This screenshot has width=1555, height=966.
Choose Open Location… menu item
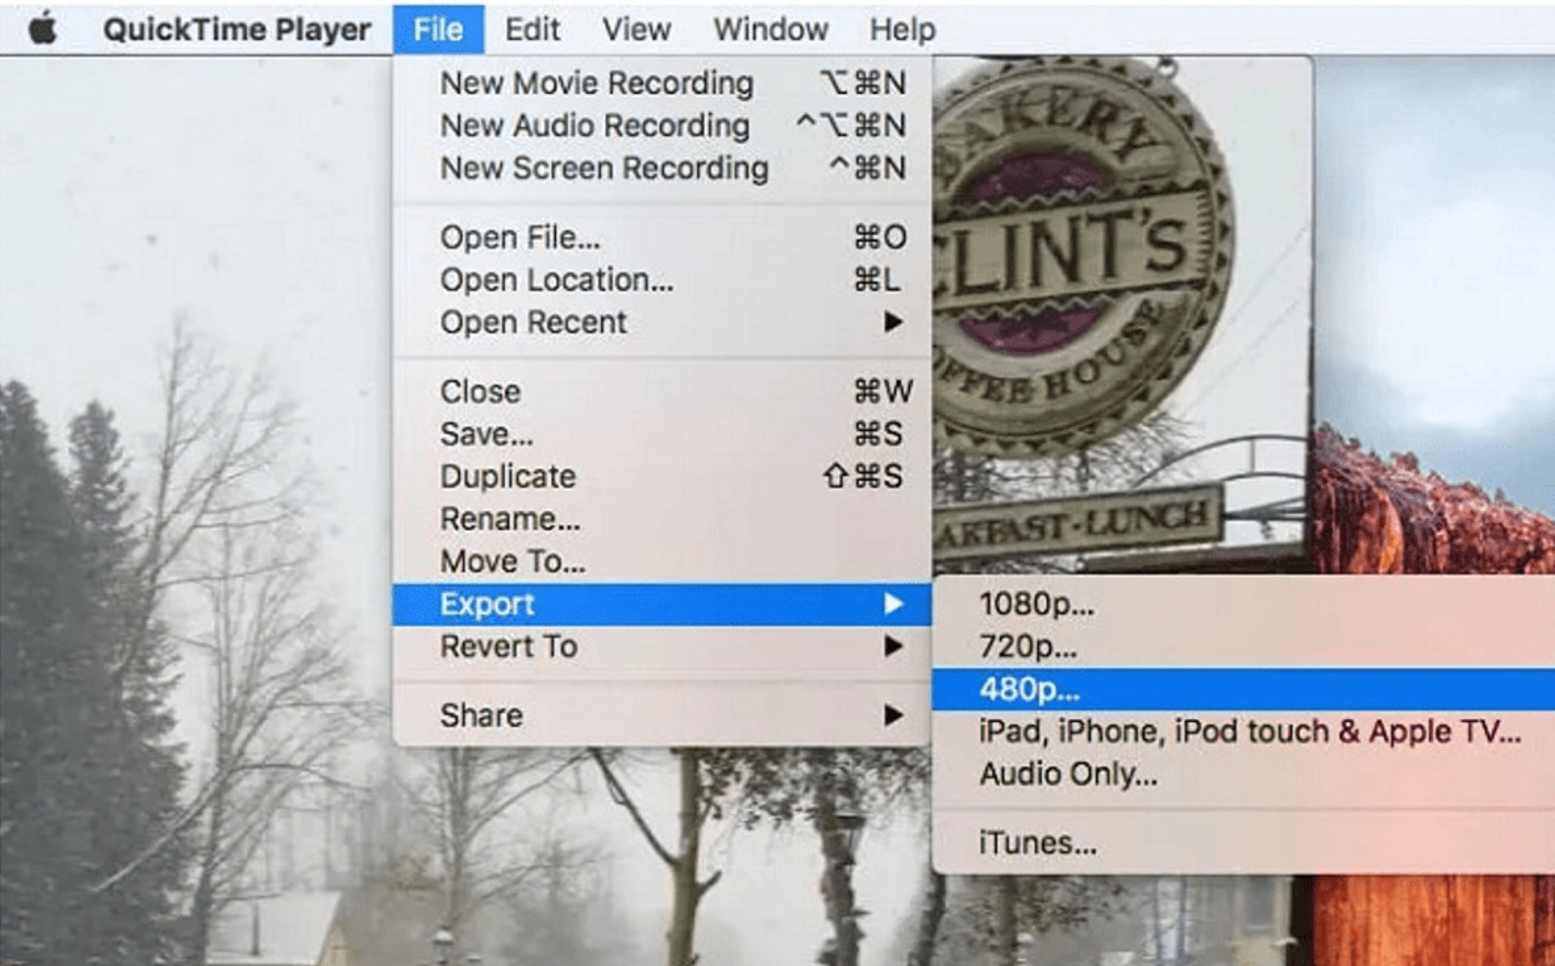[662, 280]
